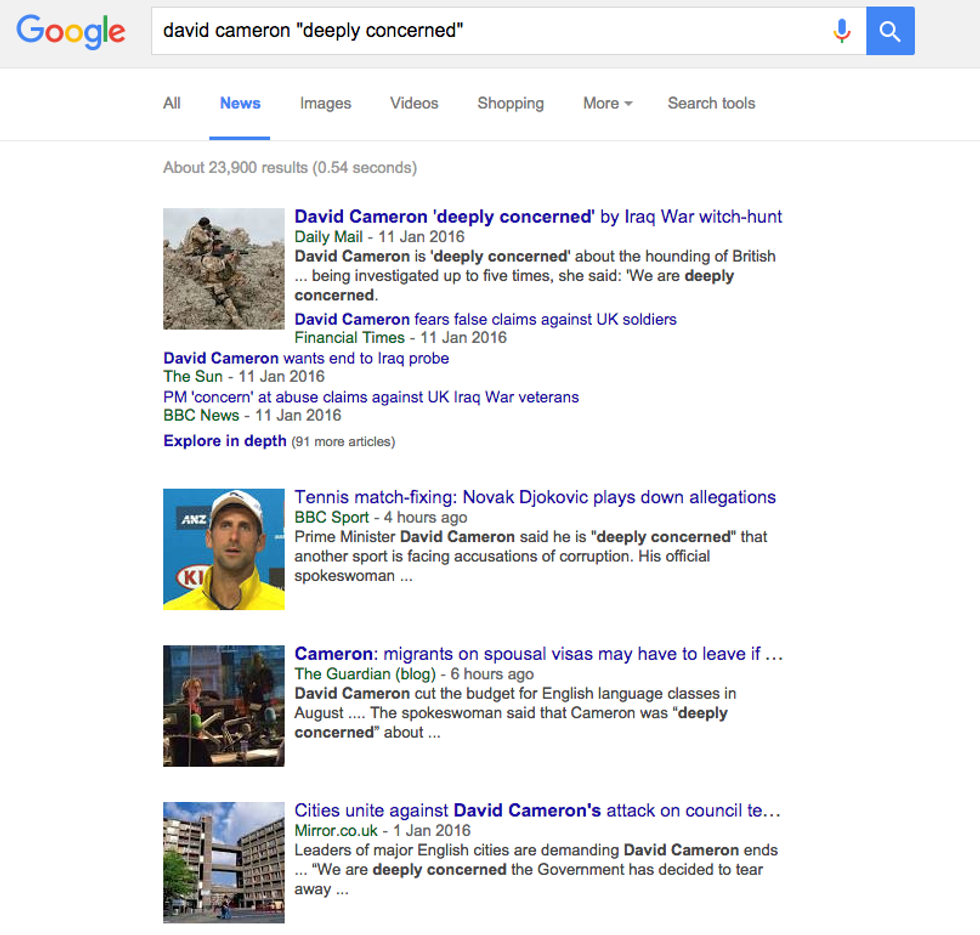980x935 pixels.
Task: Select the News tab
Action: click(x=240, y=103)
